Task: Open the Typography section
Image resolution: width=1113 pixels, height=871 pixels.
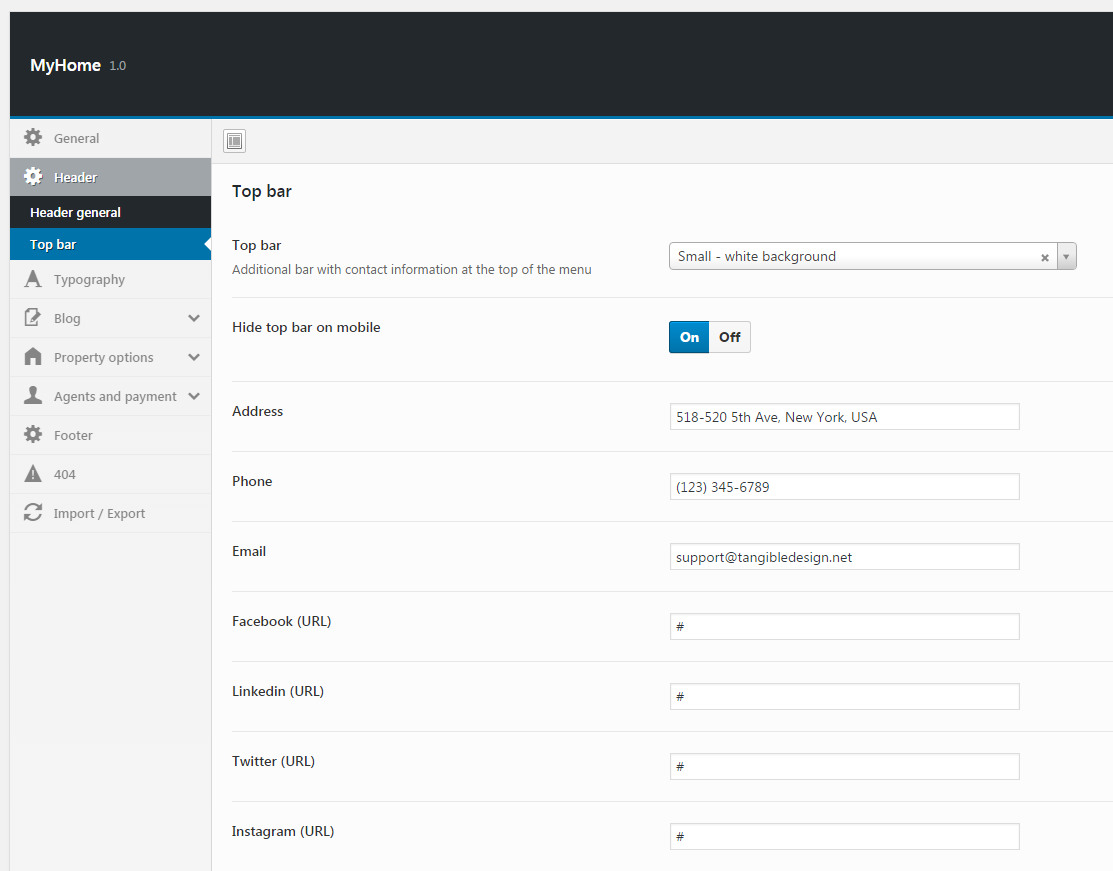Action: (111, 279)
